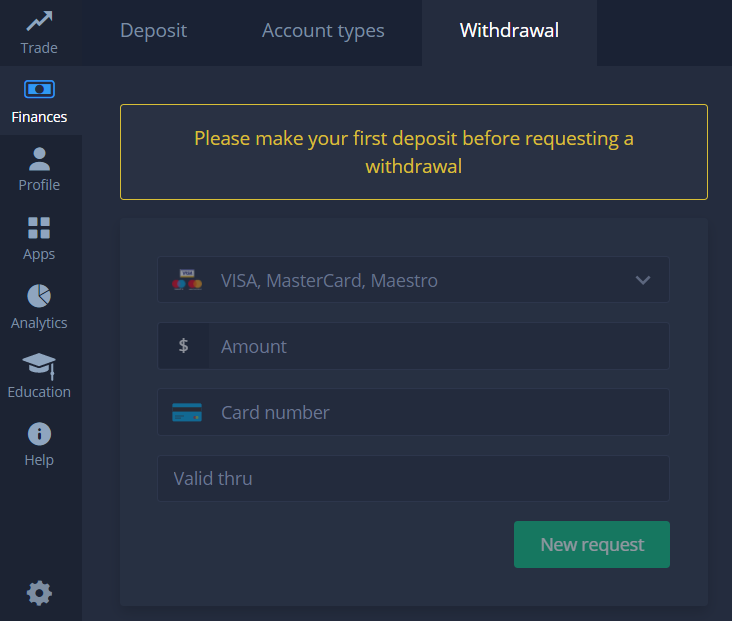732x621 pixels.
Task: Select the Finances money icon
Action: point(39,89)
